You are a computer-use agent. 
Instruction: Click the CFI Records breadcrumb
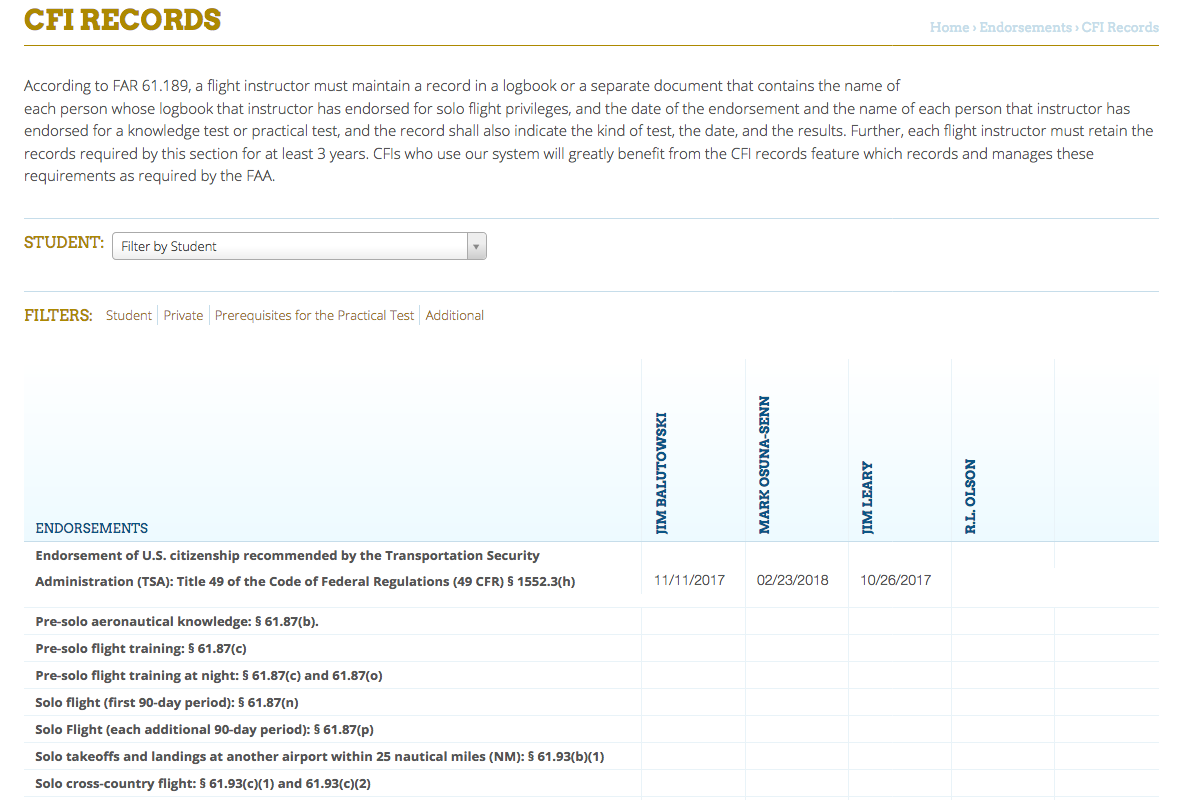[x=1120, y=28]
